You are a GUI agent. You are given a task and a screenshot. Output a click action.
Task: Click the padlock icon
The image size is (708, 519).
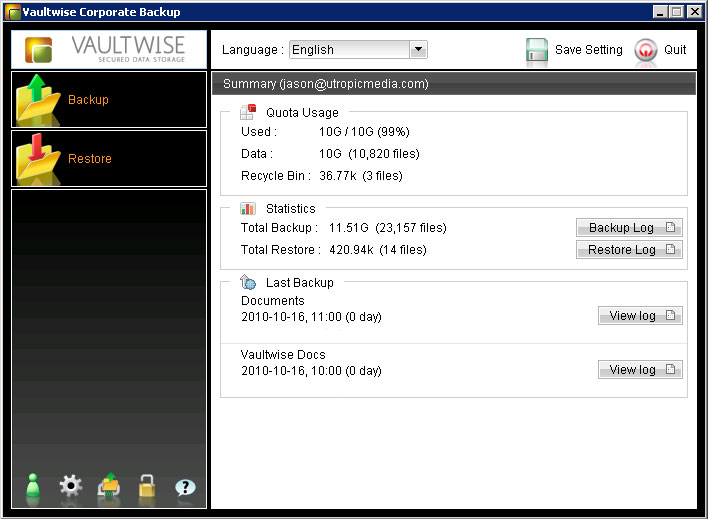tap(147, 486)
